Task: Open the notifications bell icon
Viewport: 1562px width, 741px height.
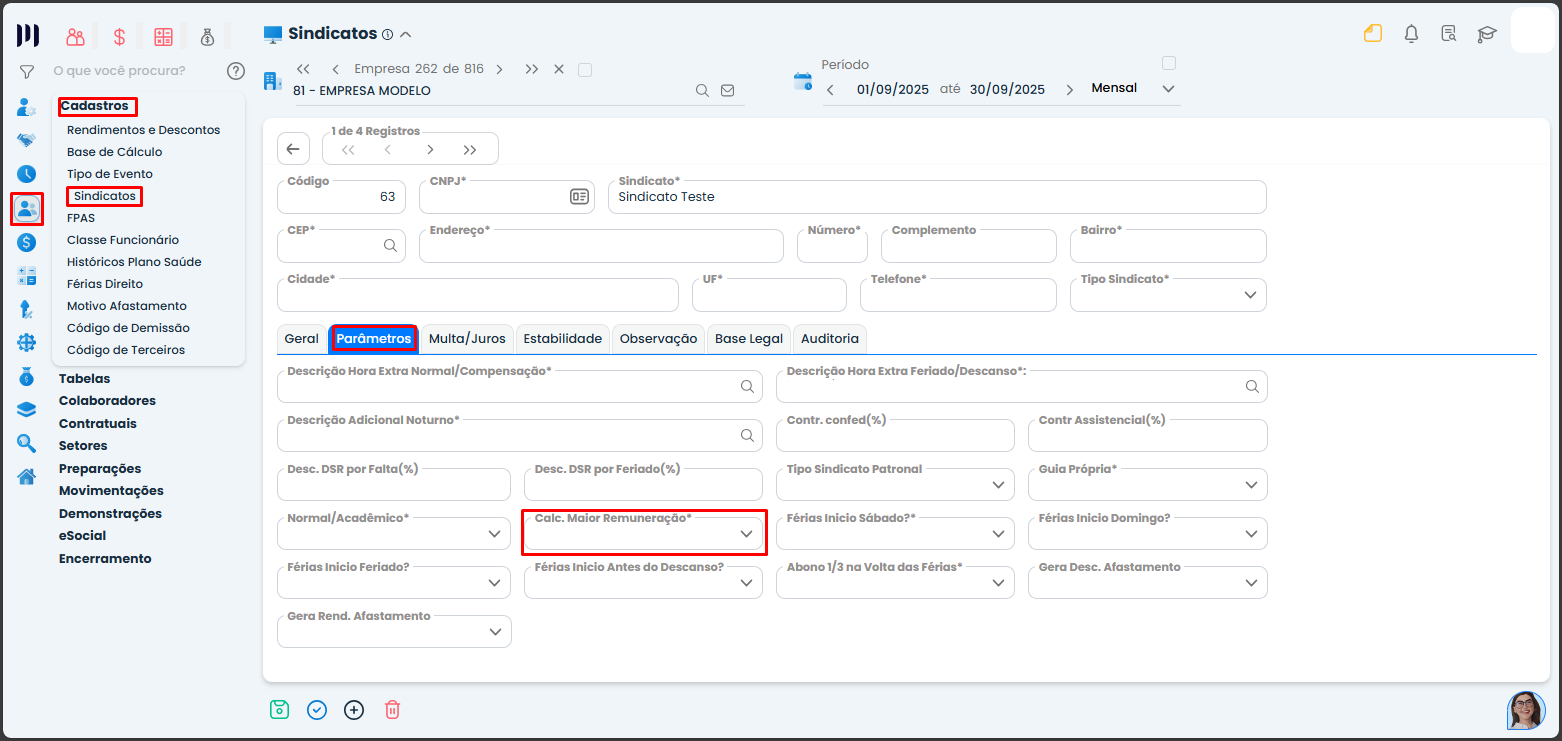Action: pyautogui.click(x=1411, y=34)
